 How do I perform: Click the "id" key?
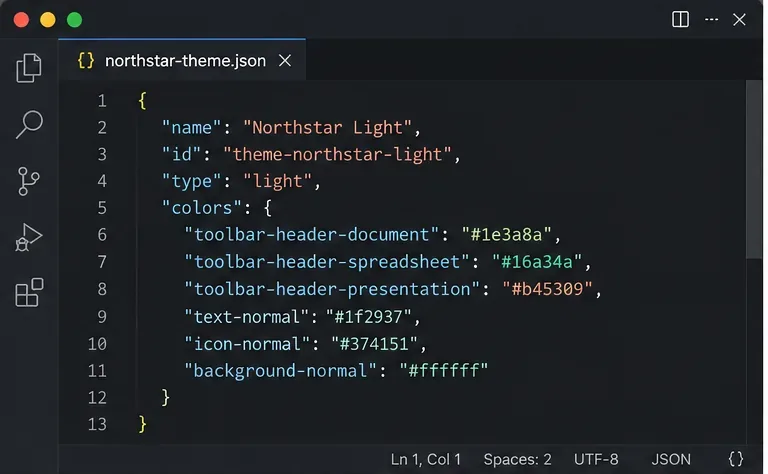tap(182, 155)
